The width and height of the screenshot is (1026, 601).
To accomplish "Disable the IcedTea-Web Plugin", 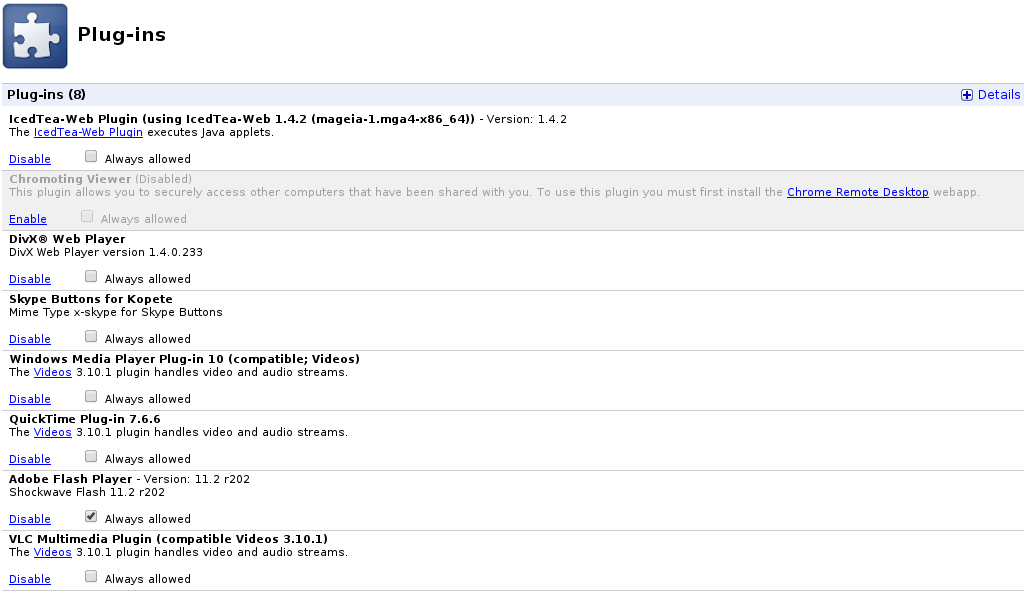I will [x=29, y=159].
